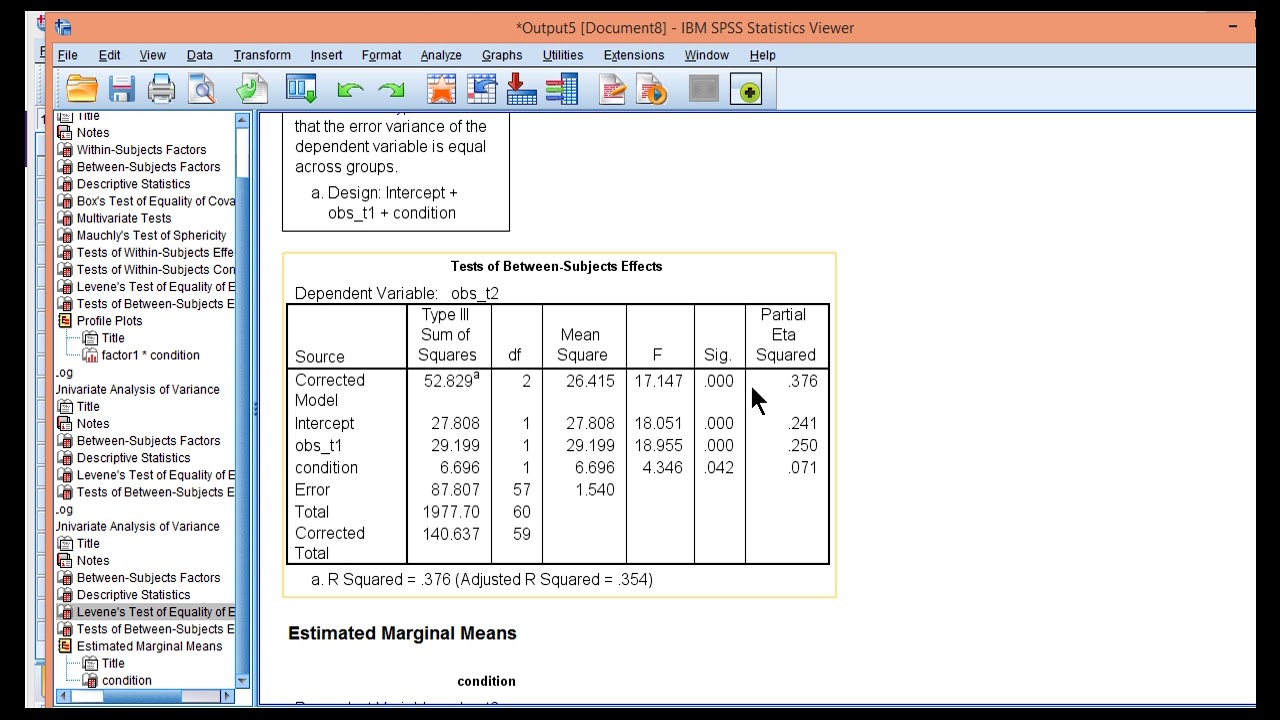Click the Go to Variable red arrow icon
The width and height of the screenshot is (1280, 720).
(x=521, y=91)
